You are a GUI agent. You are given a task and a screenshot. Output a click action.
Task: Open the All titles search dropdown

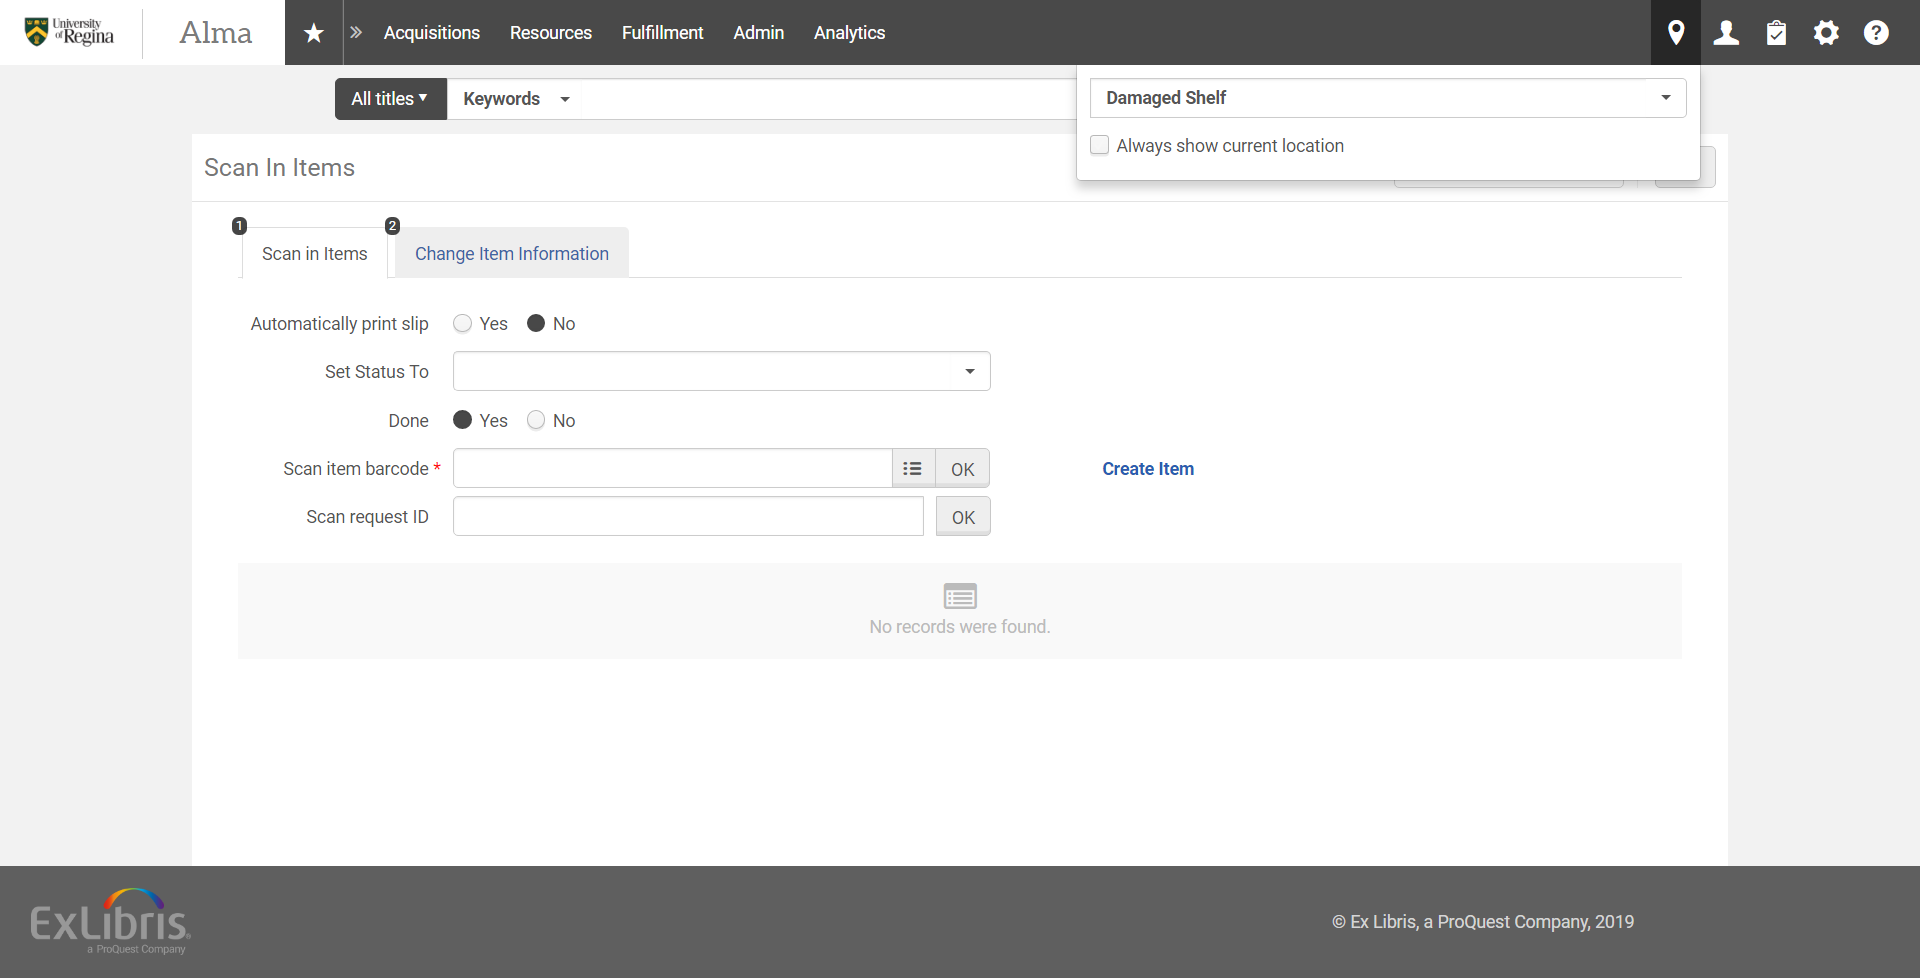pos(390,99)
